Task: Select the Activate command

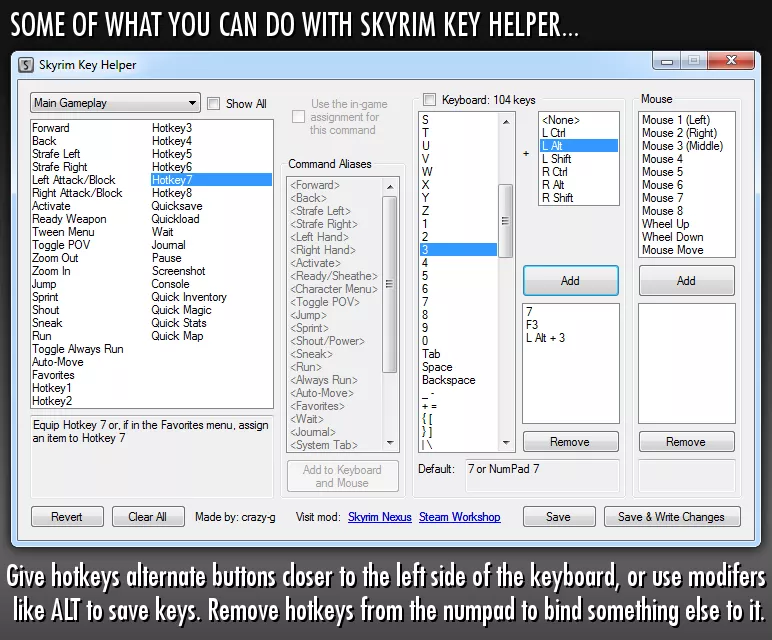Action: coord(51,206)
